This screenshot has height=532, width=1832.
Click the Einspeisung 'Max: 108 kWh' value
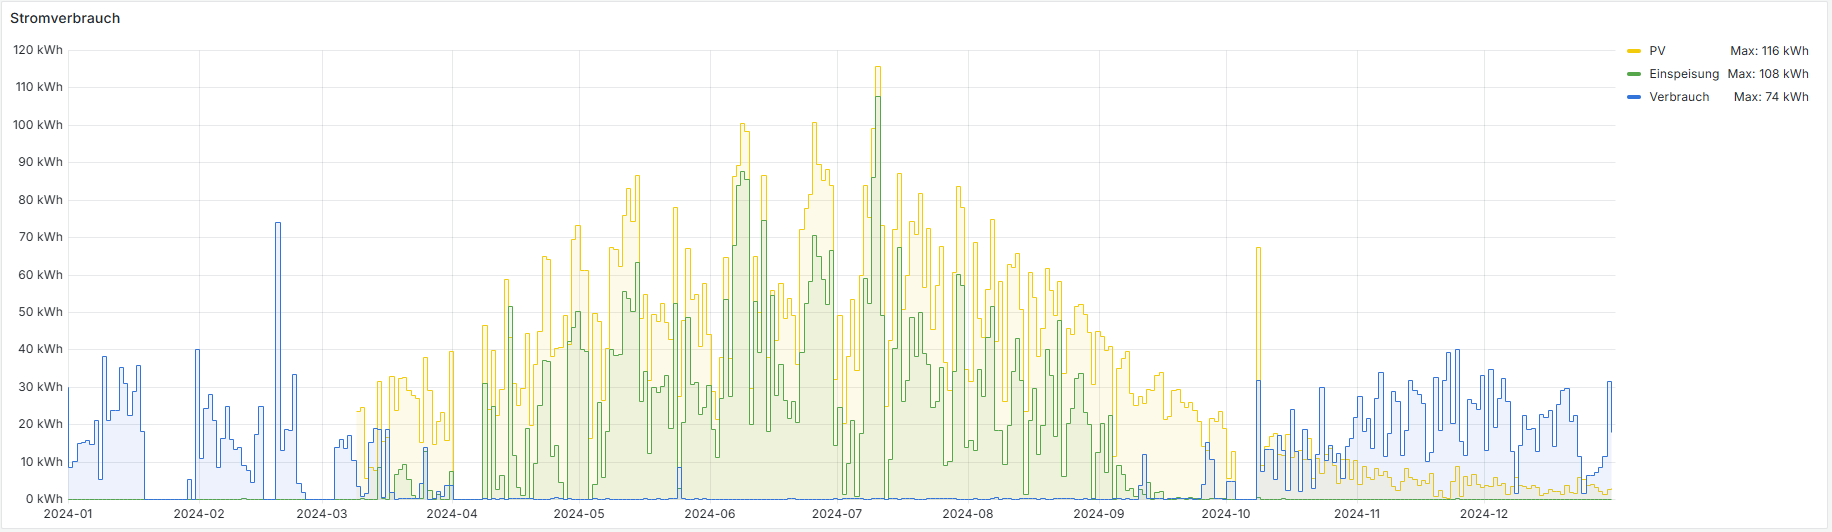point(1768,74)
